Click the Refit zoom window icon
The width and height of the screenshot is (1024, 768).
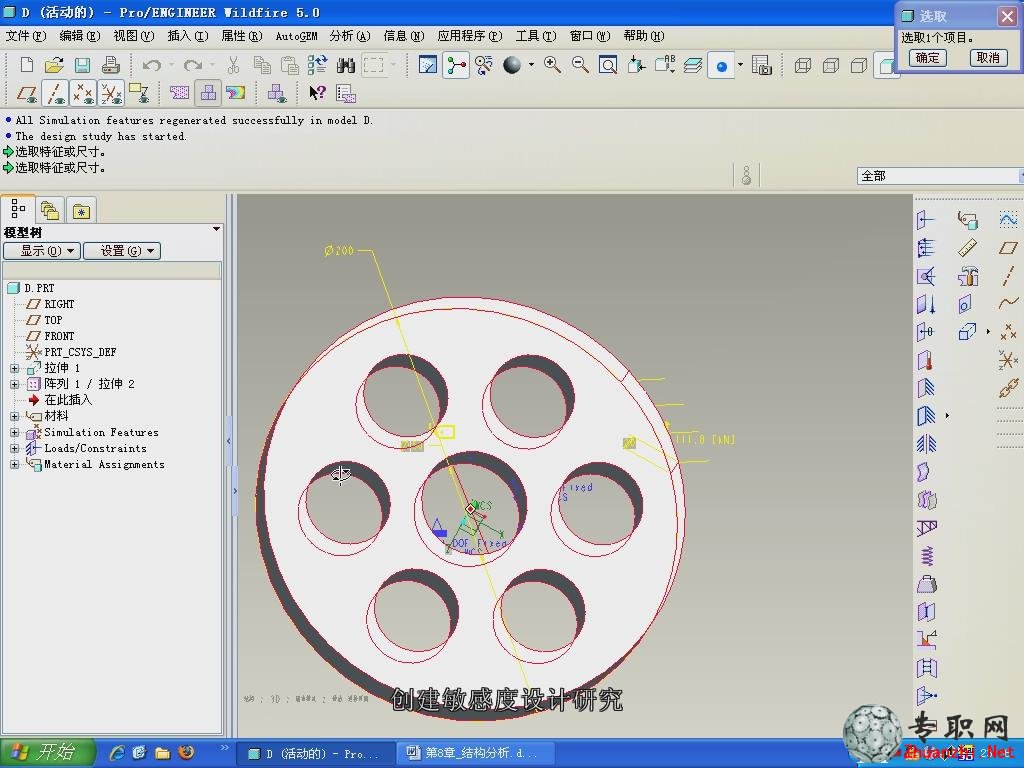tap(608, 65)
